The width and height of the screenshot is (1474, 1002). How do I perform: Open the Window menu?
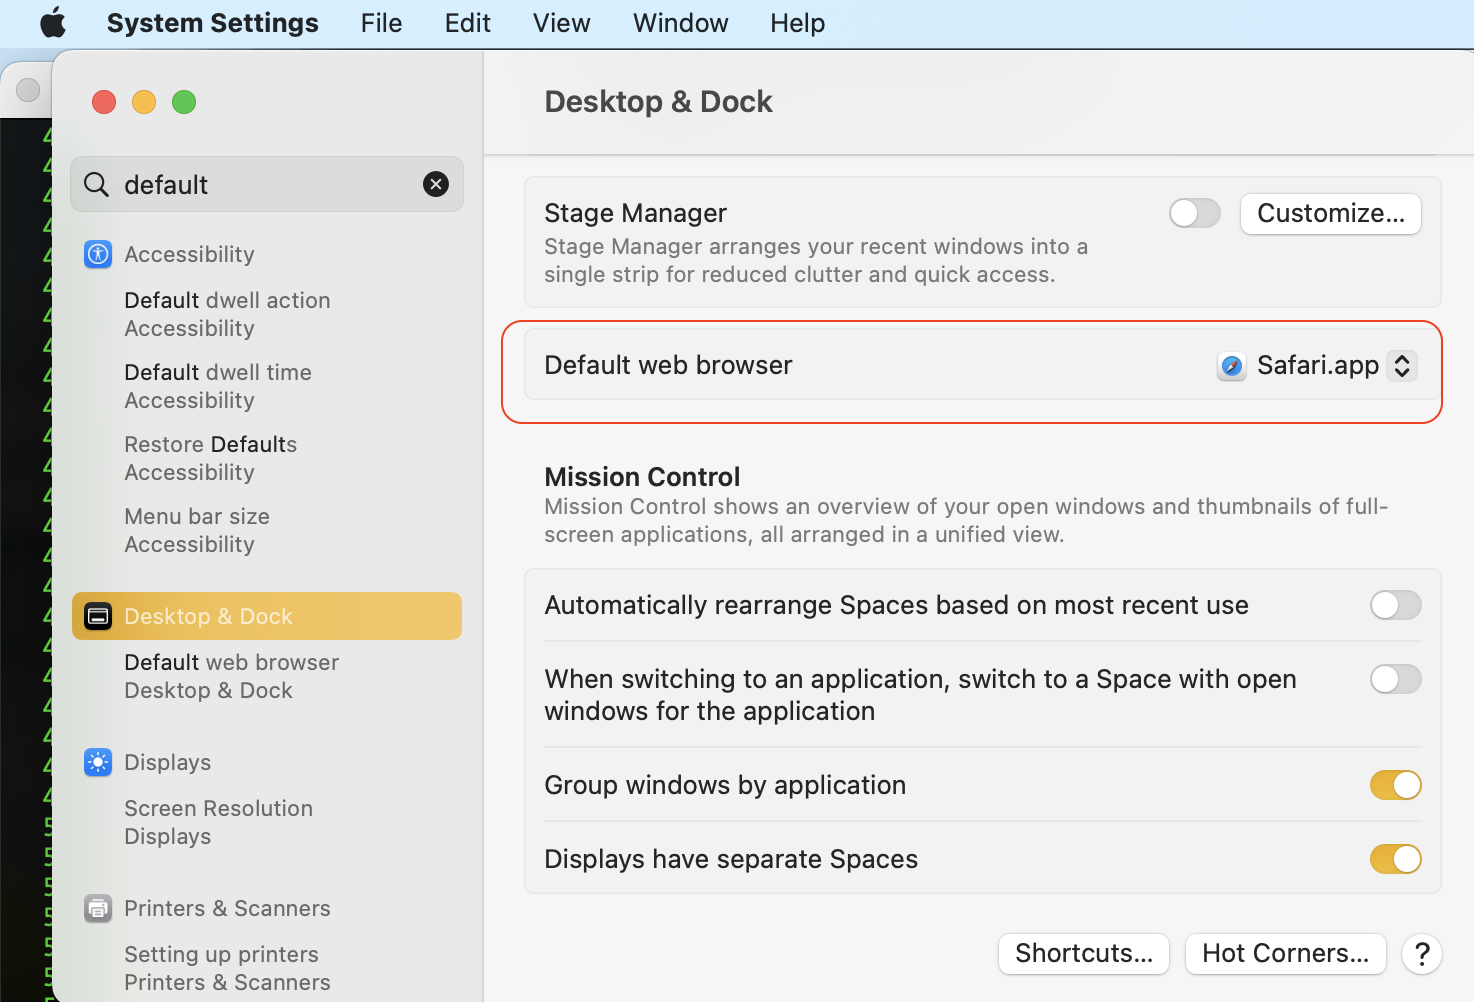(x=680, y=23)
